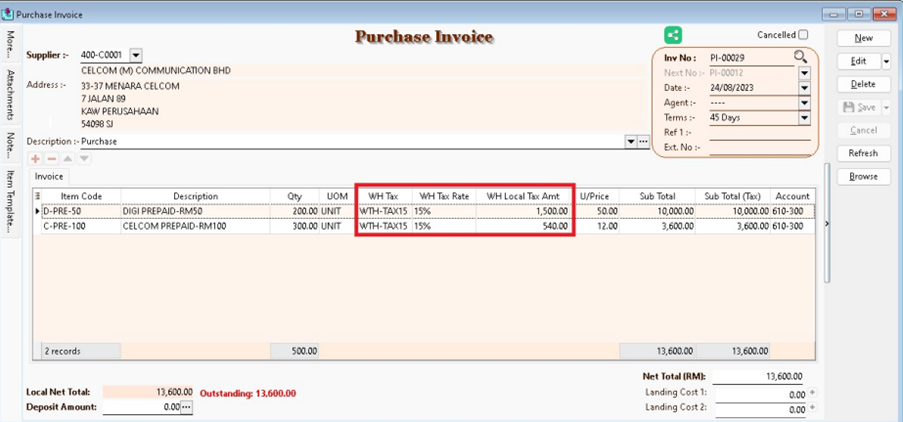
Task: Open the Attachments side tab
Action: coord(11,94)
